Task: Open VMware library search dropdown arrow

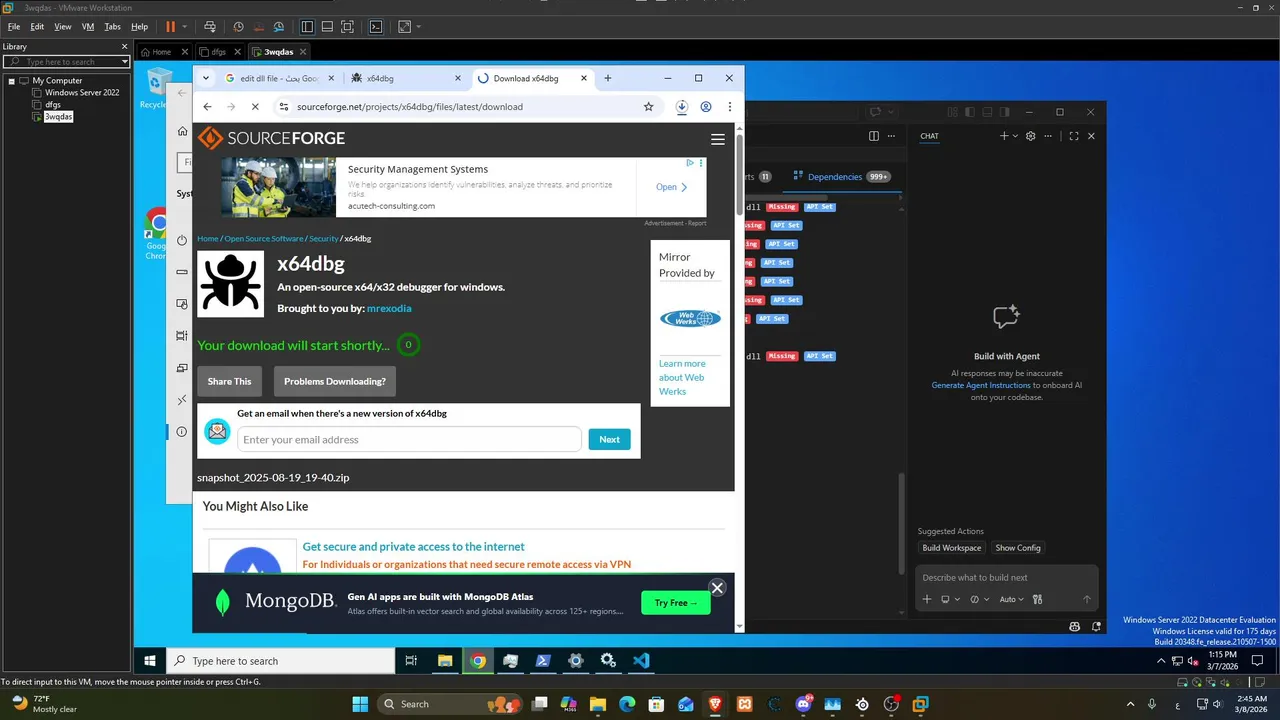Action: 125,62
